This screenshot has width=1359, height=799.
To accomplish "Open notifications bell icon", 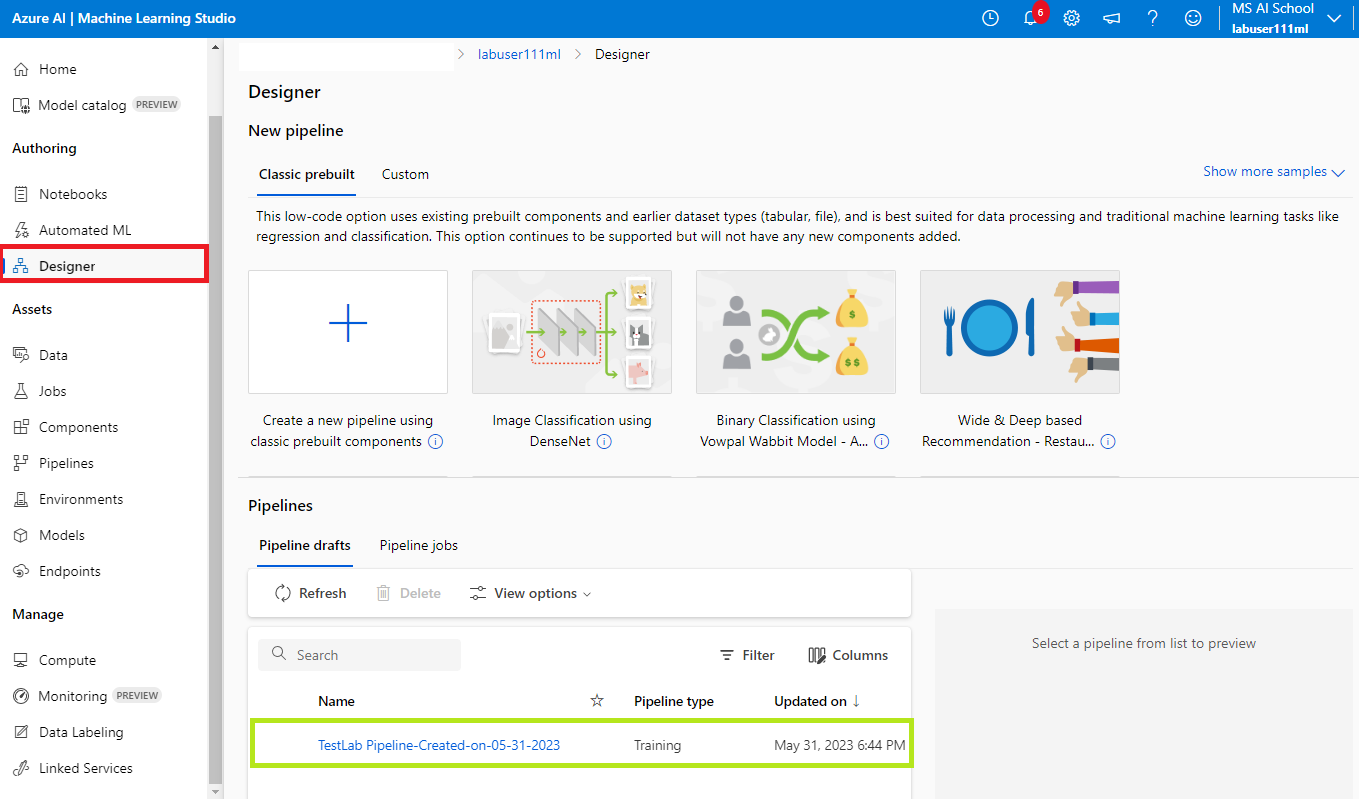I will click(1030, 18).
